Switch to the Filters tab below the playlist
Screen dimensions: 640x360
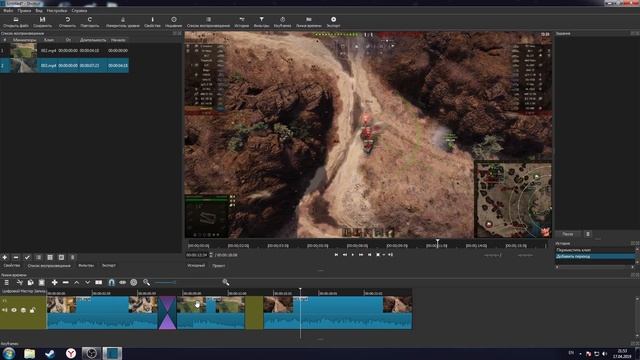coord(86,265)
